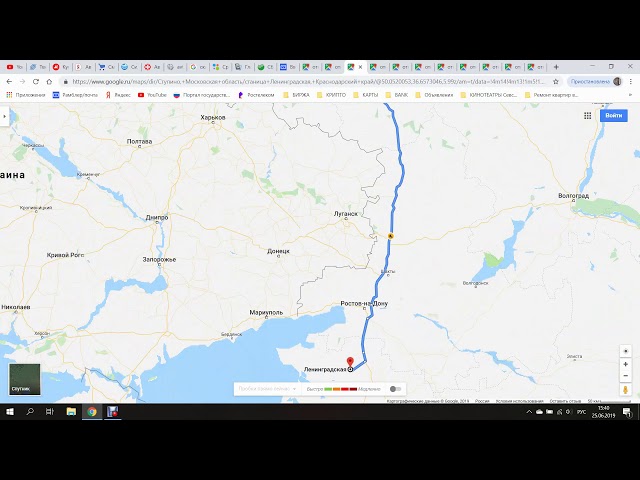Show hidden system tray icons
The height and width of the screenshot is (480, 640).
[x=529, y=412]
